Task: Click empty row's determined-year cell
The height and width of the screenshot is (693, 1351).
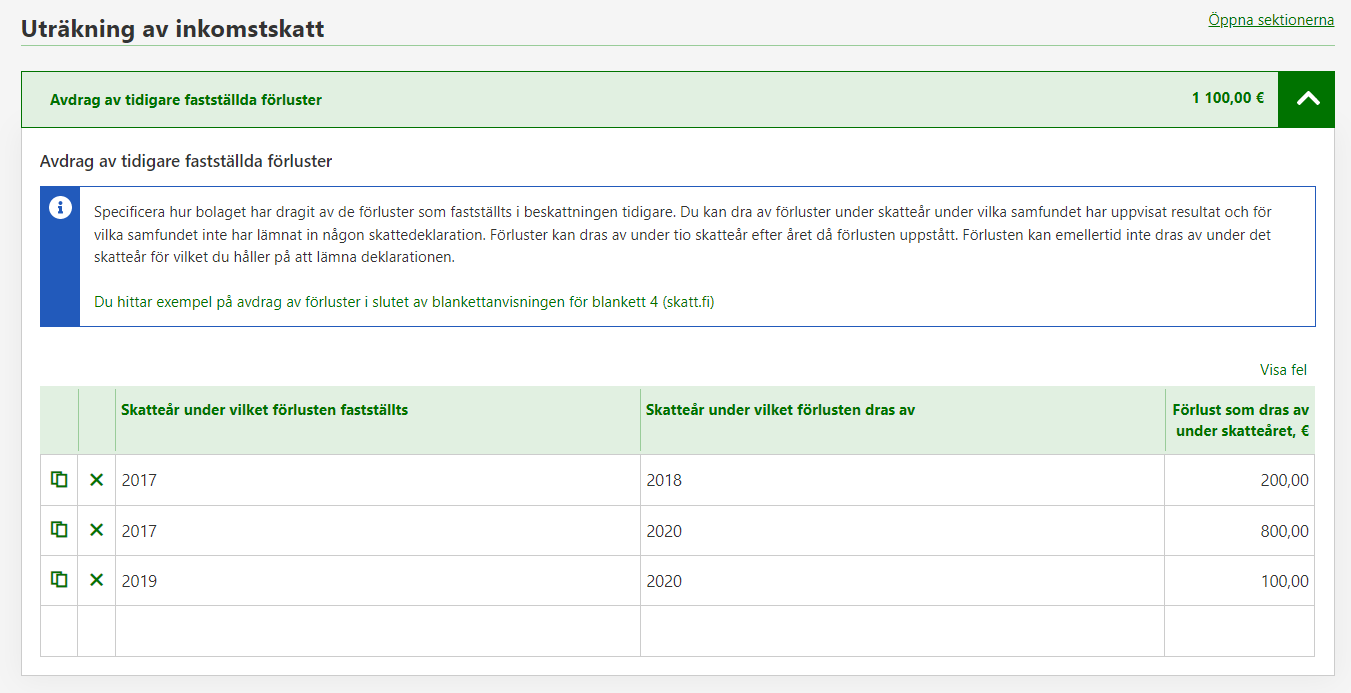Action: point(377,631)
